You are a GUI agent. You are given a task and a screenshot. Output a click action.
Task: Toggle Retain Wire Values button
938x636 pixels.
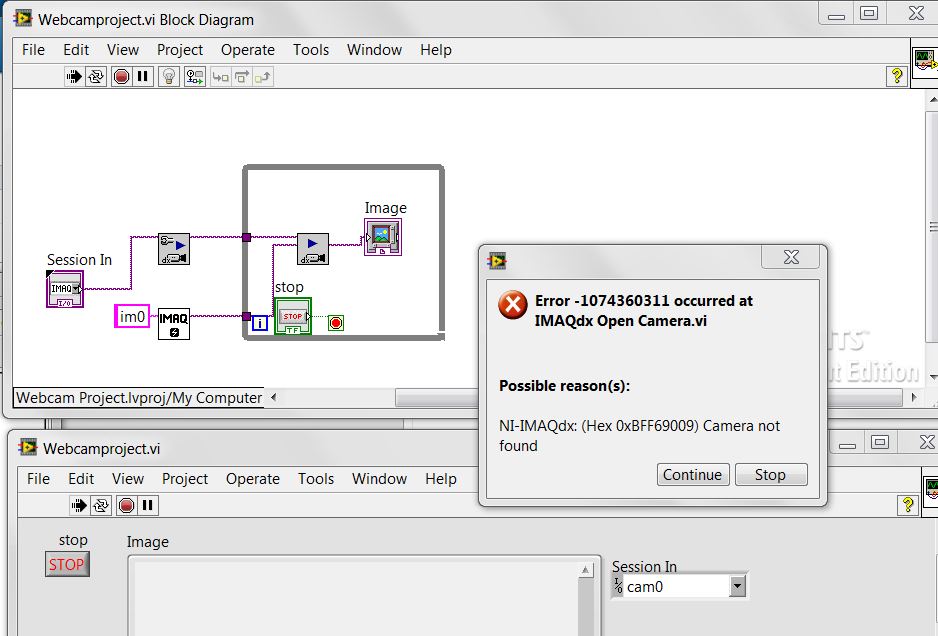point(194,77)
